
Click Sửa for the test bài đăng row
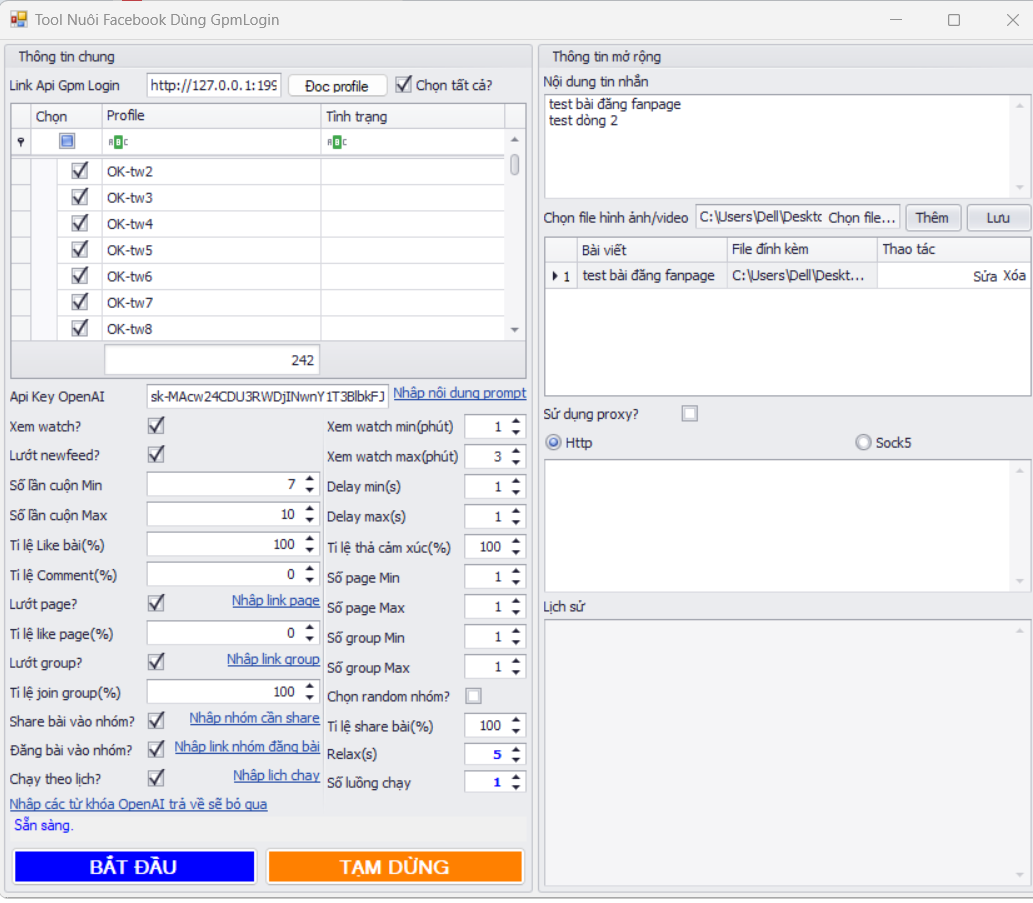pyautogui.click(x=984, y=276)
